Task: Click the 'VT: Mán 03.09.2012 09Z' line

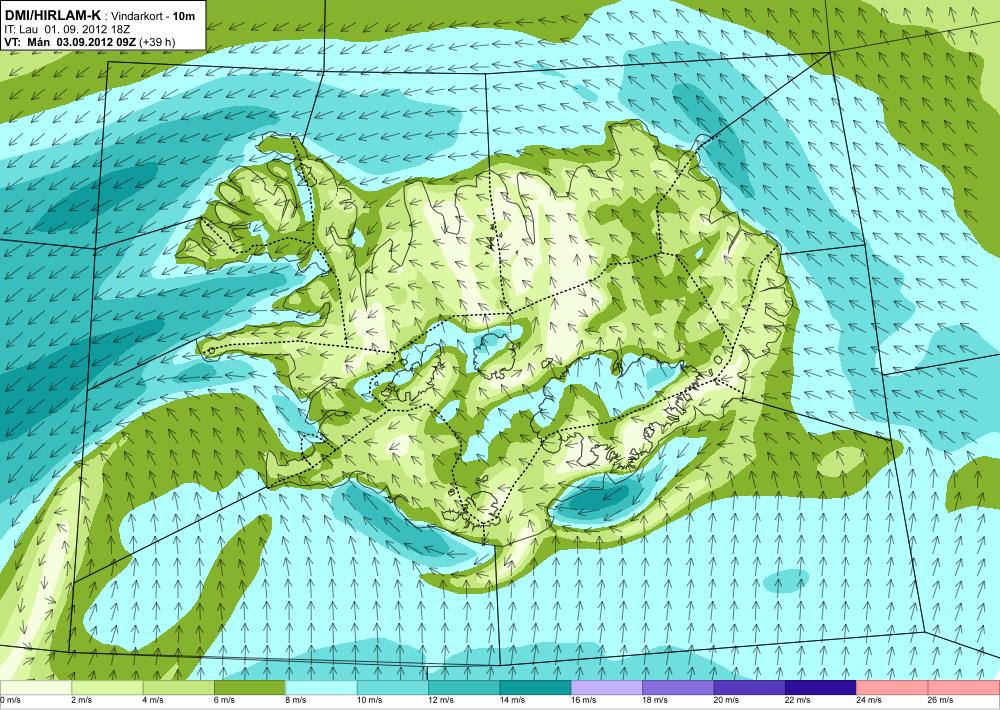Action: (x=71, y=42)
